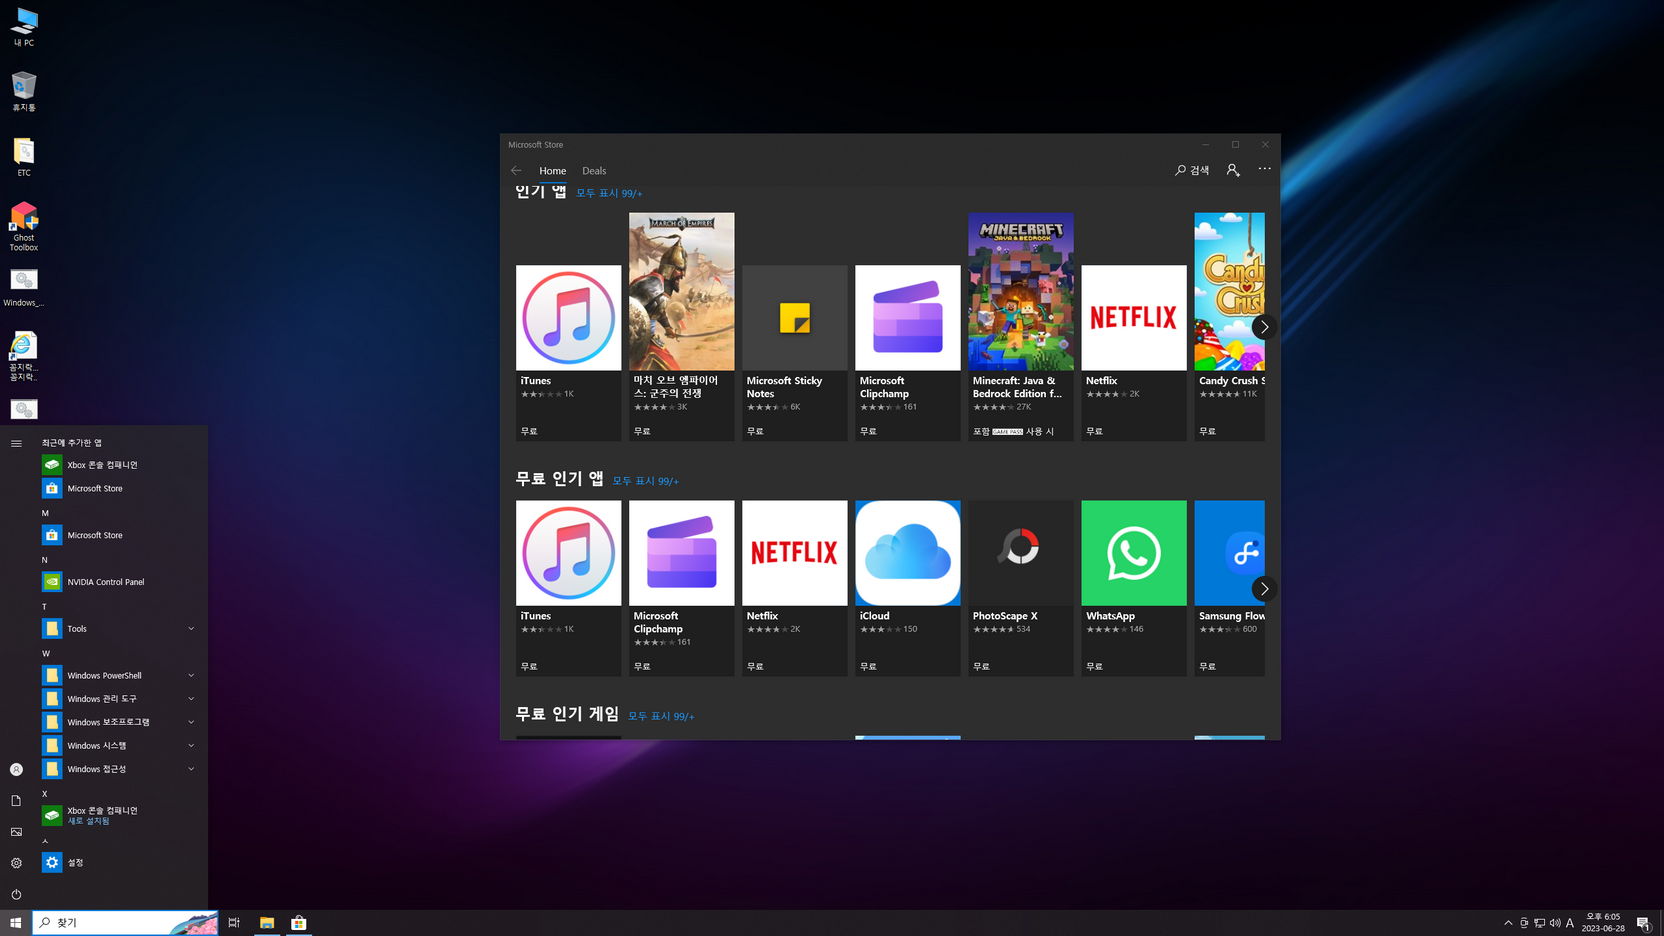Open Task View from the taskbar
The image size is (1664, 936).
pyautogui.click(x=234, y=923)
